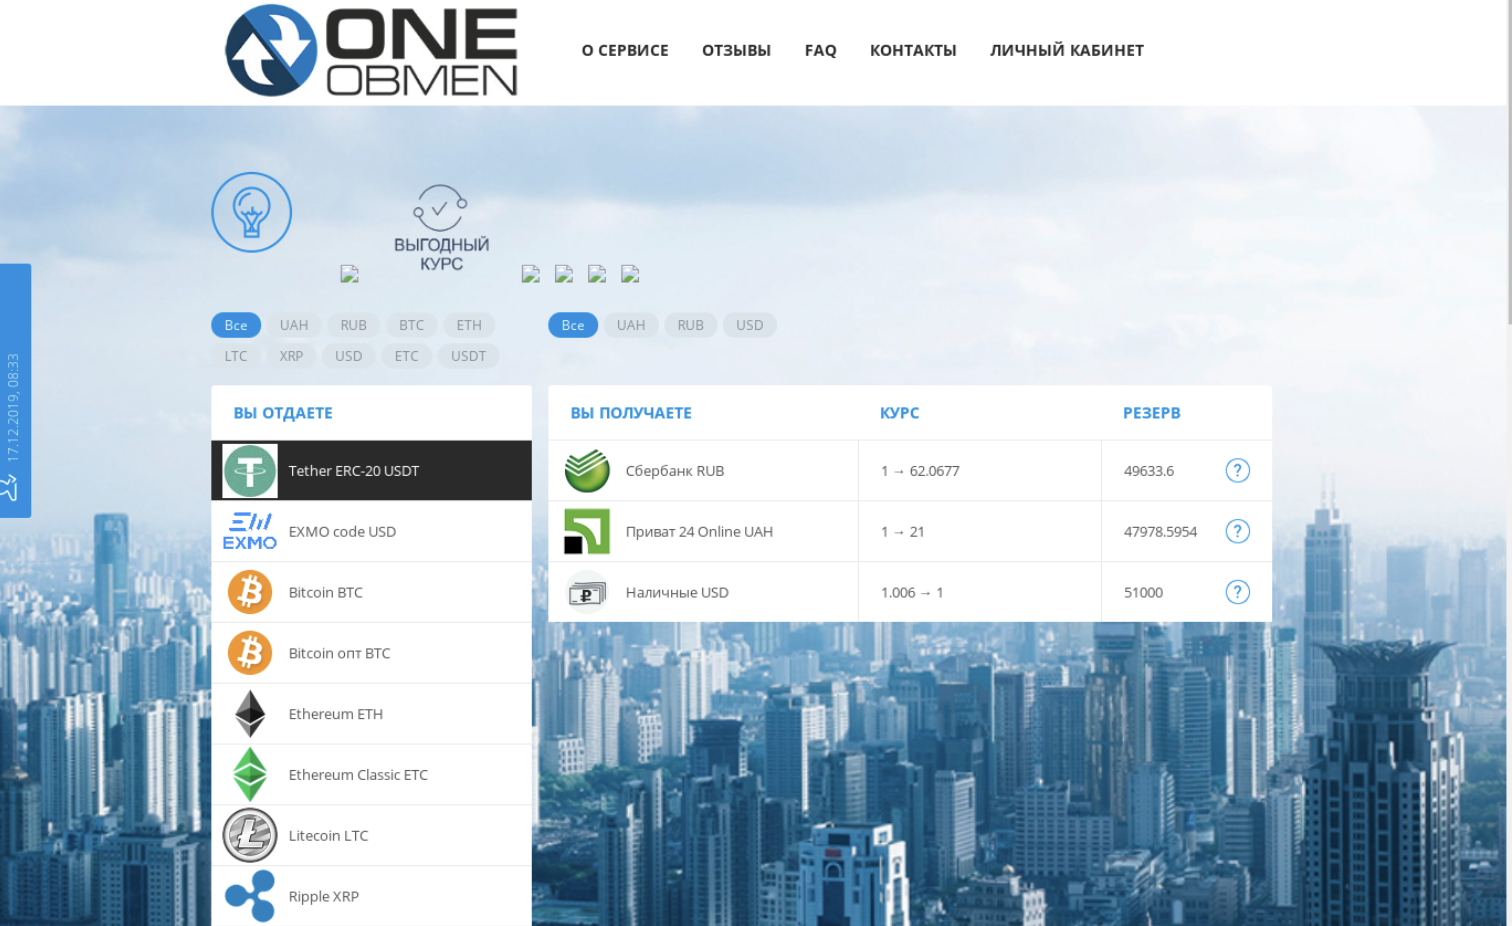
Task: Click the Приват 24 logo icon
Action: (587, 531)
